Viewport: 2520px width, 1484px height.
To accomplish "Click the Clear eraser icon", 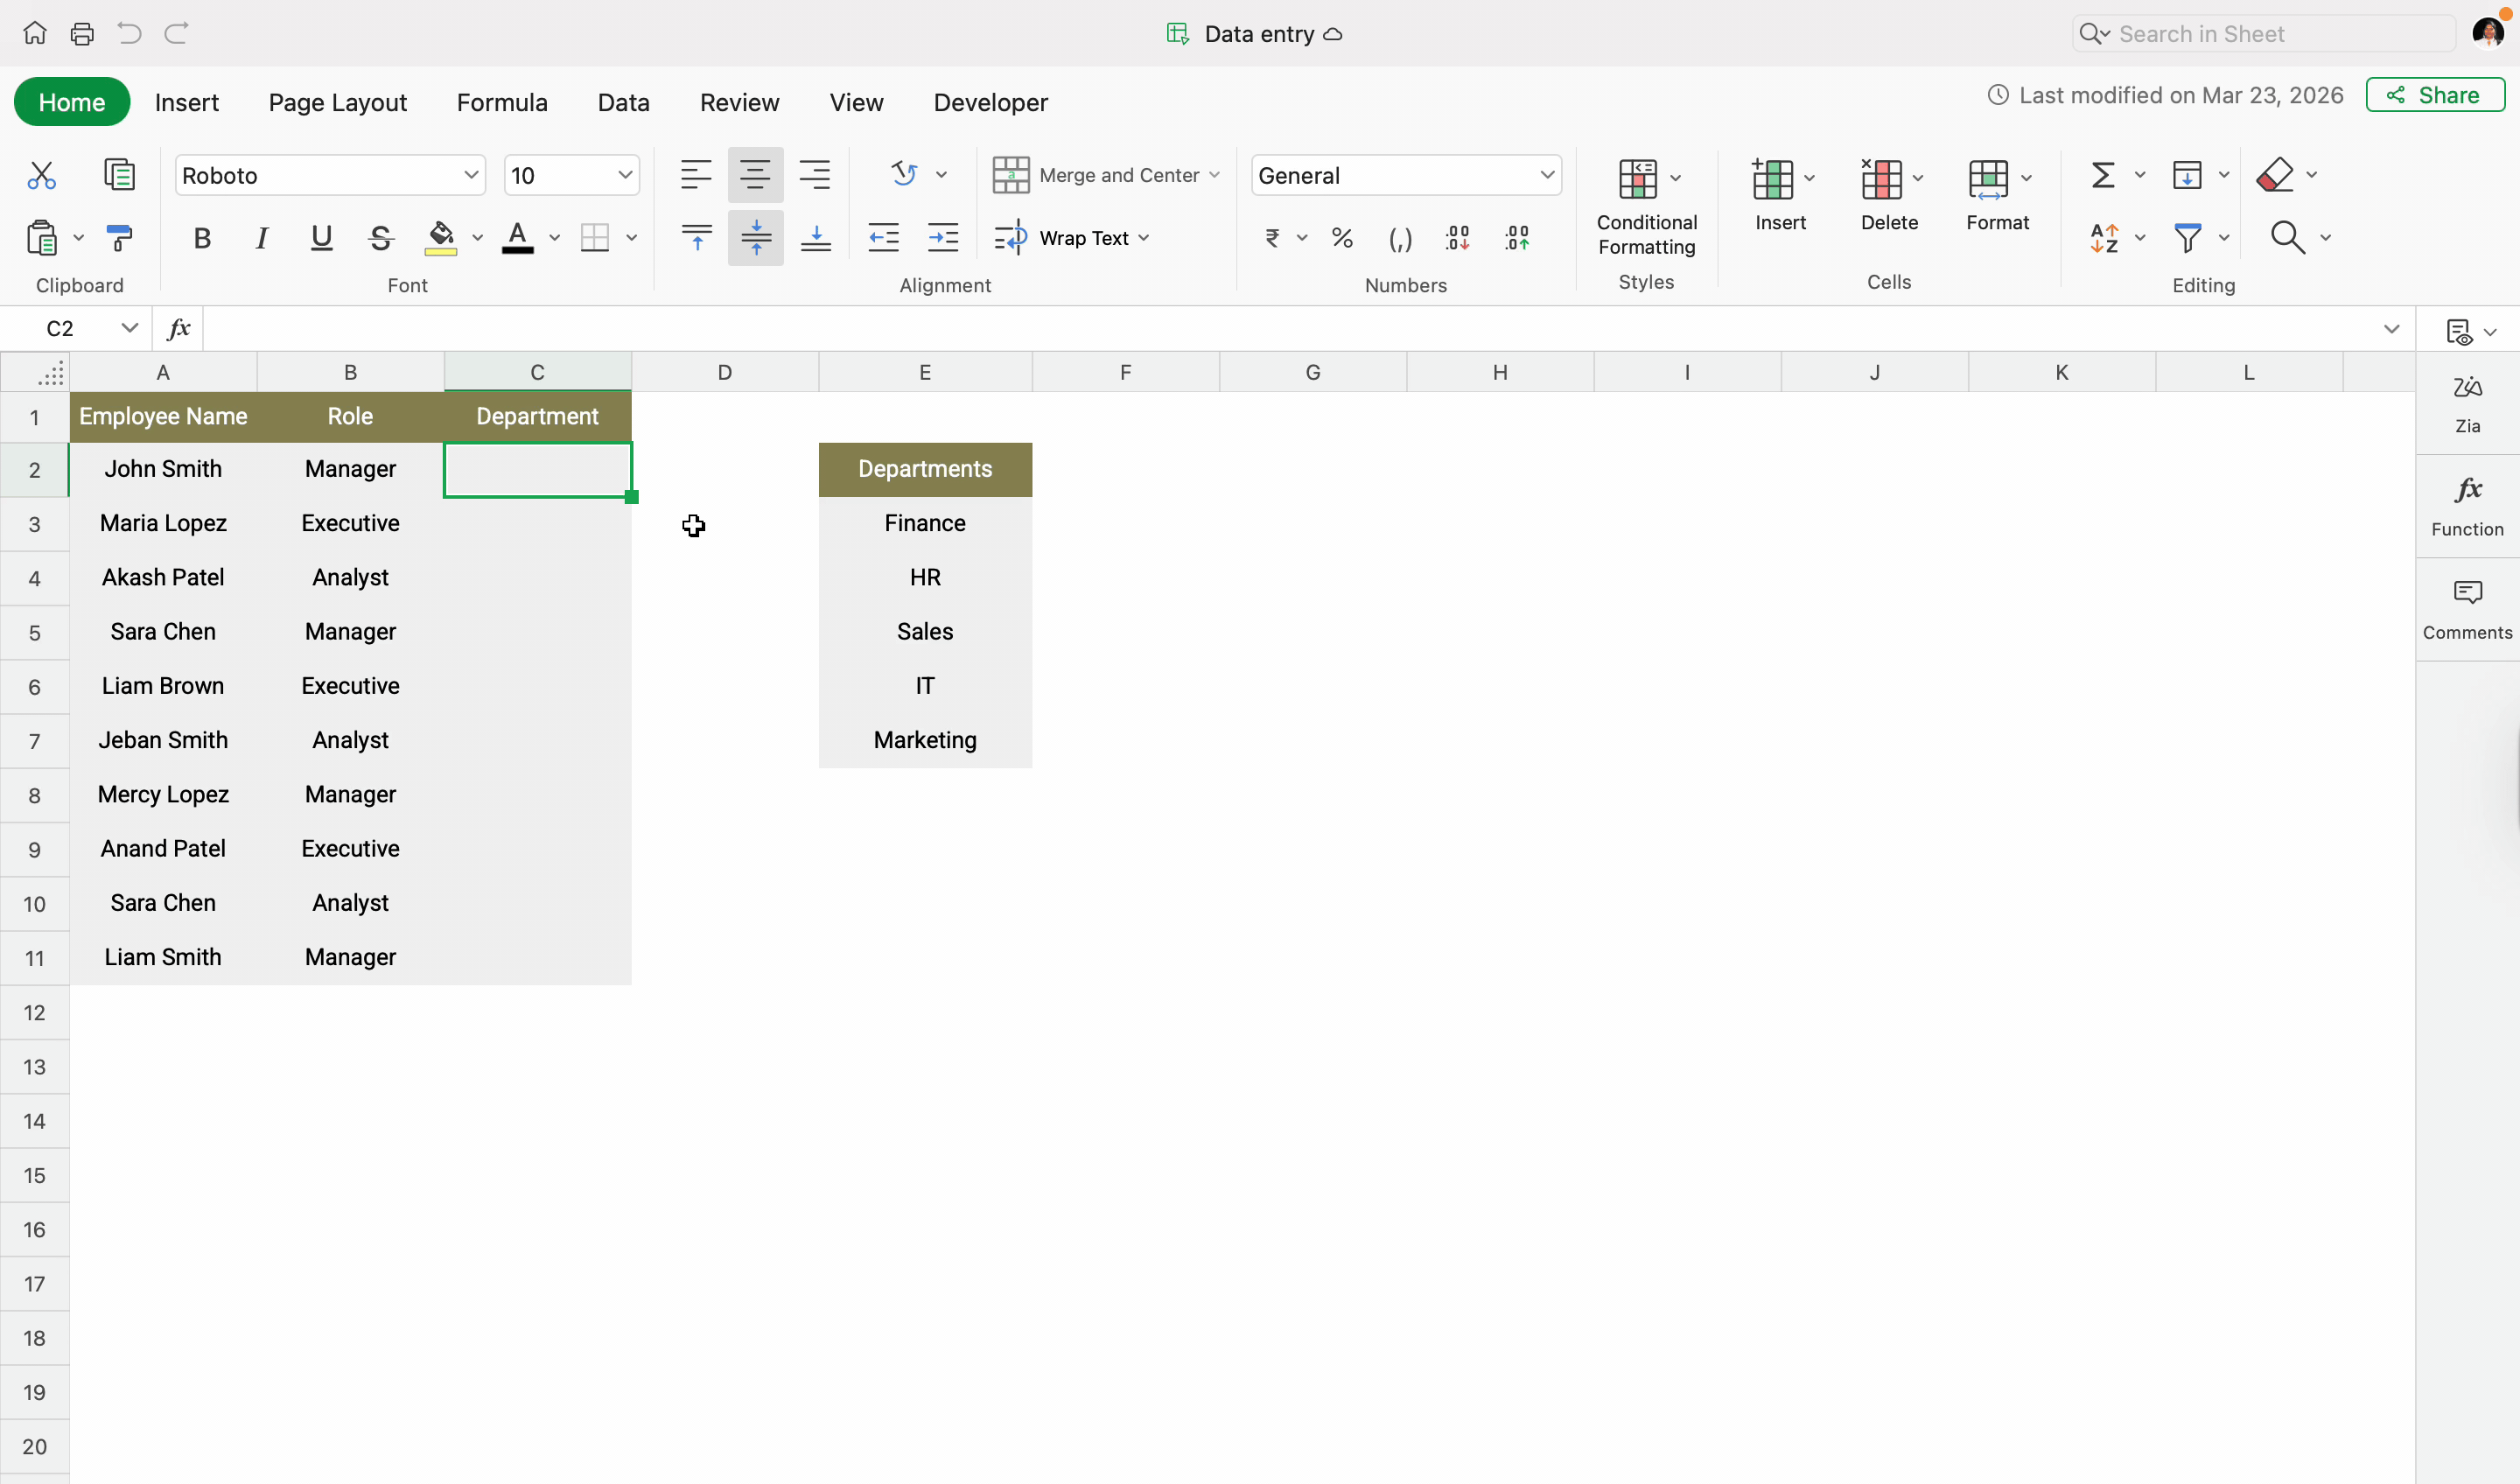I will 2275,175.
